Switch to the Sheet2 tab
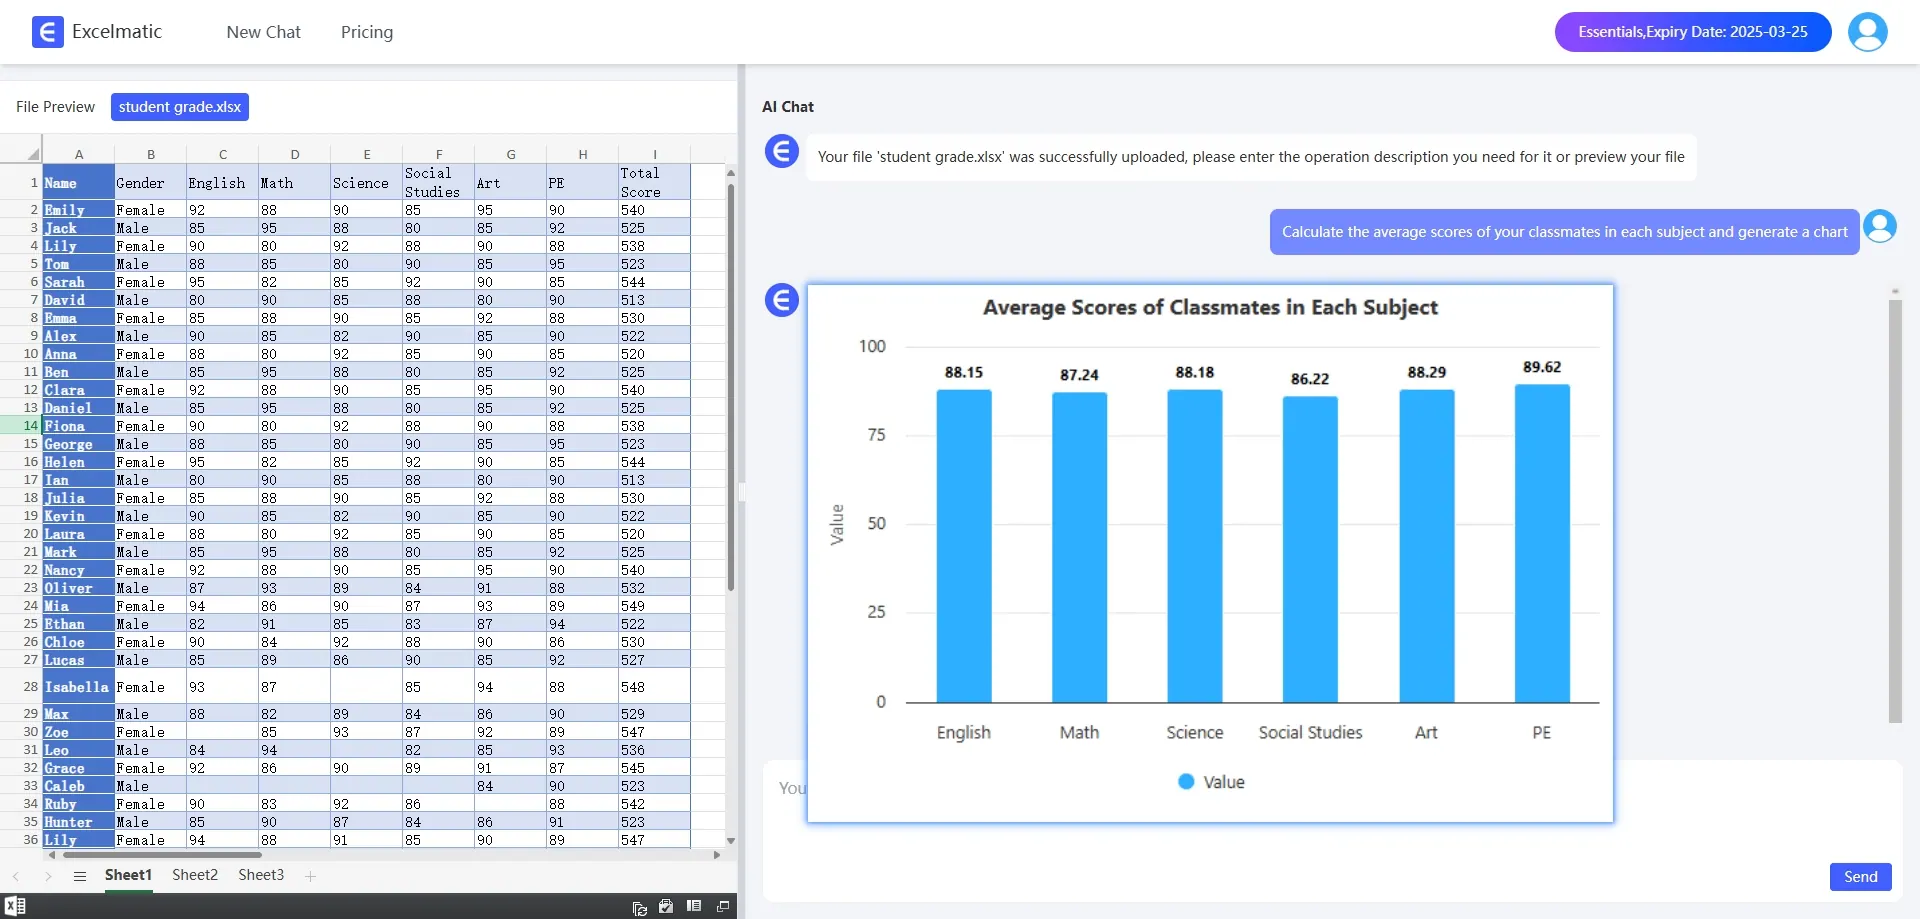 click(x=195, y=875)
